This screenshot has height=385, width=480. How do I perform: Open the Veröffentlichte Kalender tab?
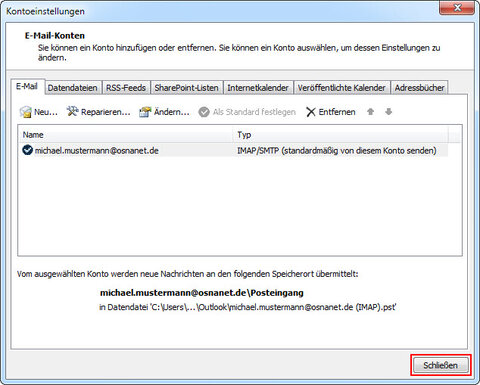tap(342, 88)
